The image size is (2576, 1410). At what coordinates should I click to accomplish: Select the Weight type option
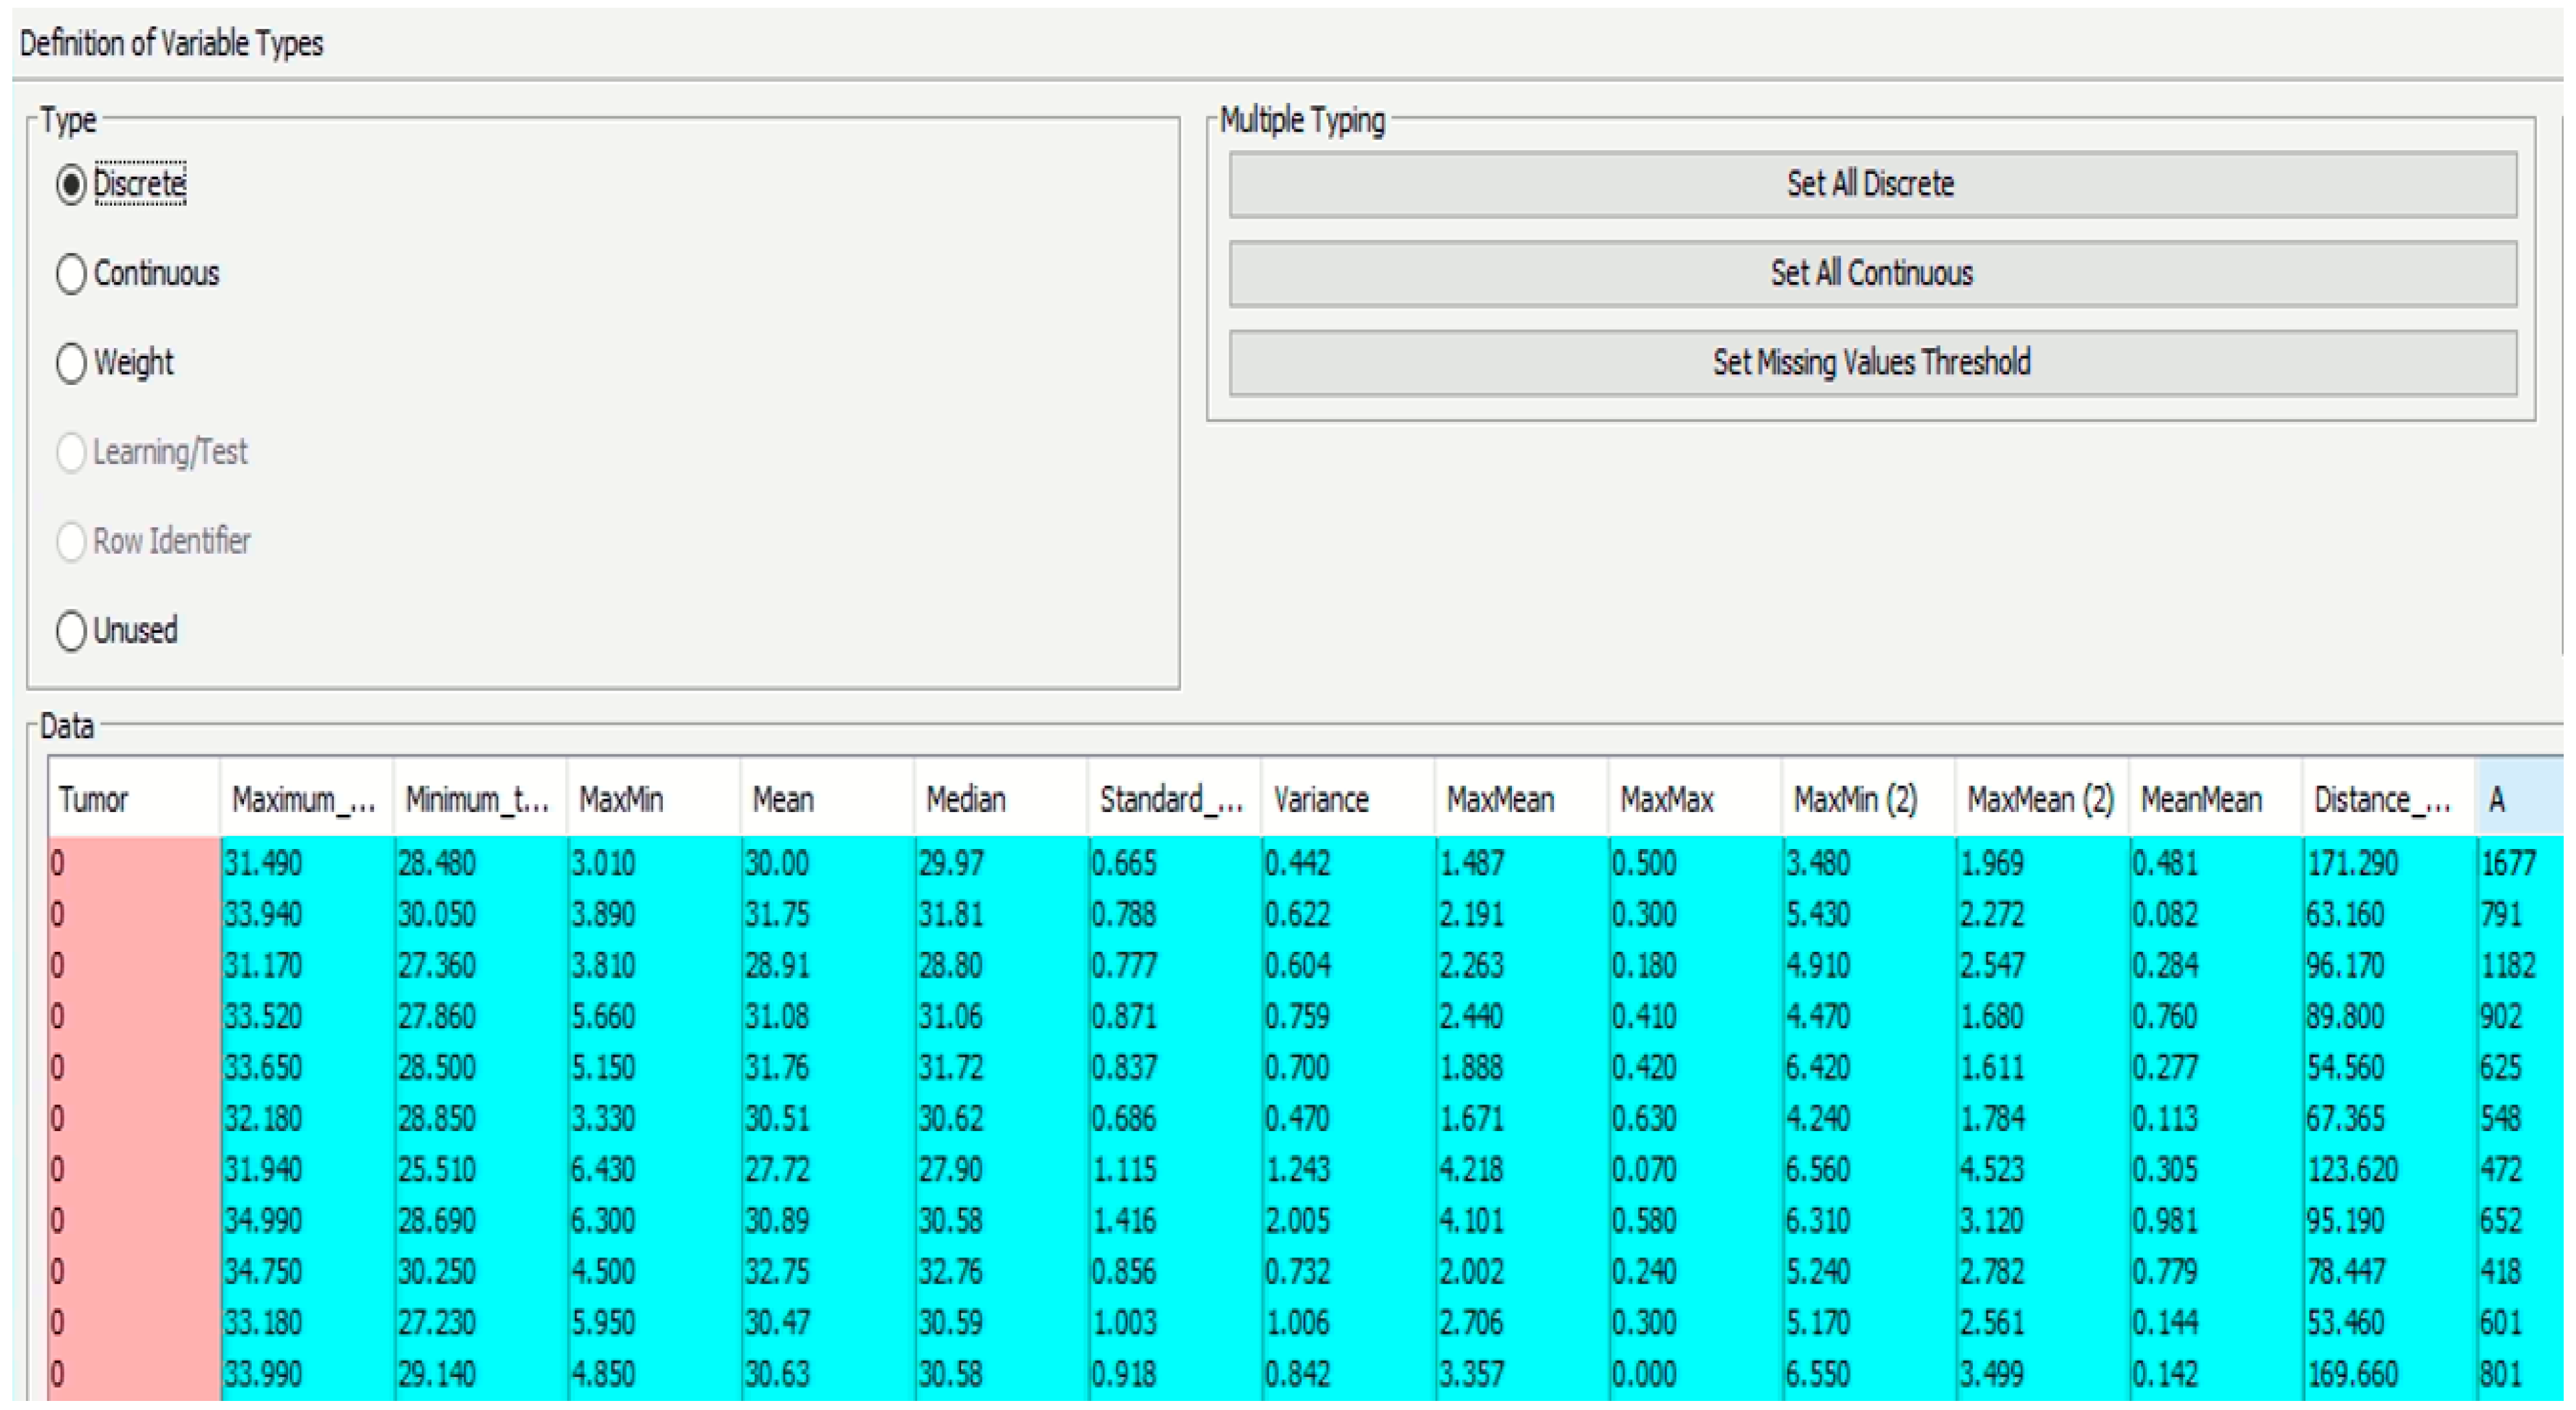71,363
